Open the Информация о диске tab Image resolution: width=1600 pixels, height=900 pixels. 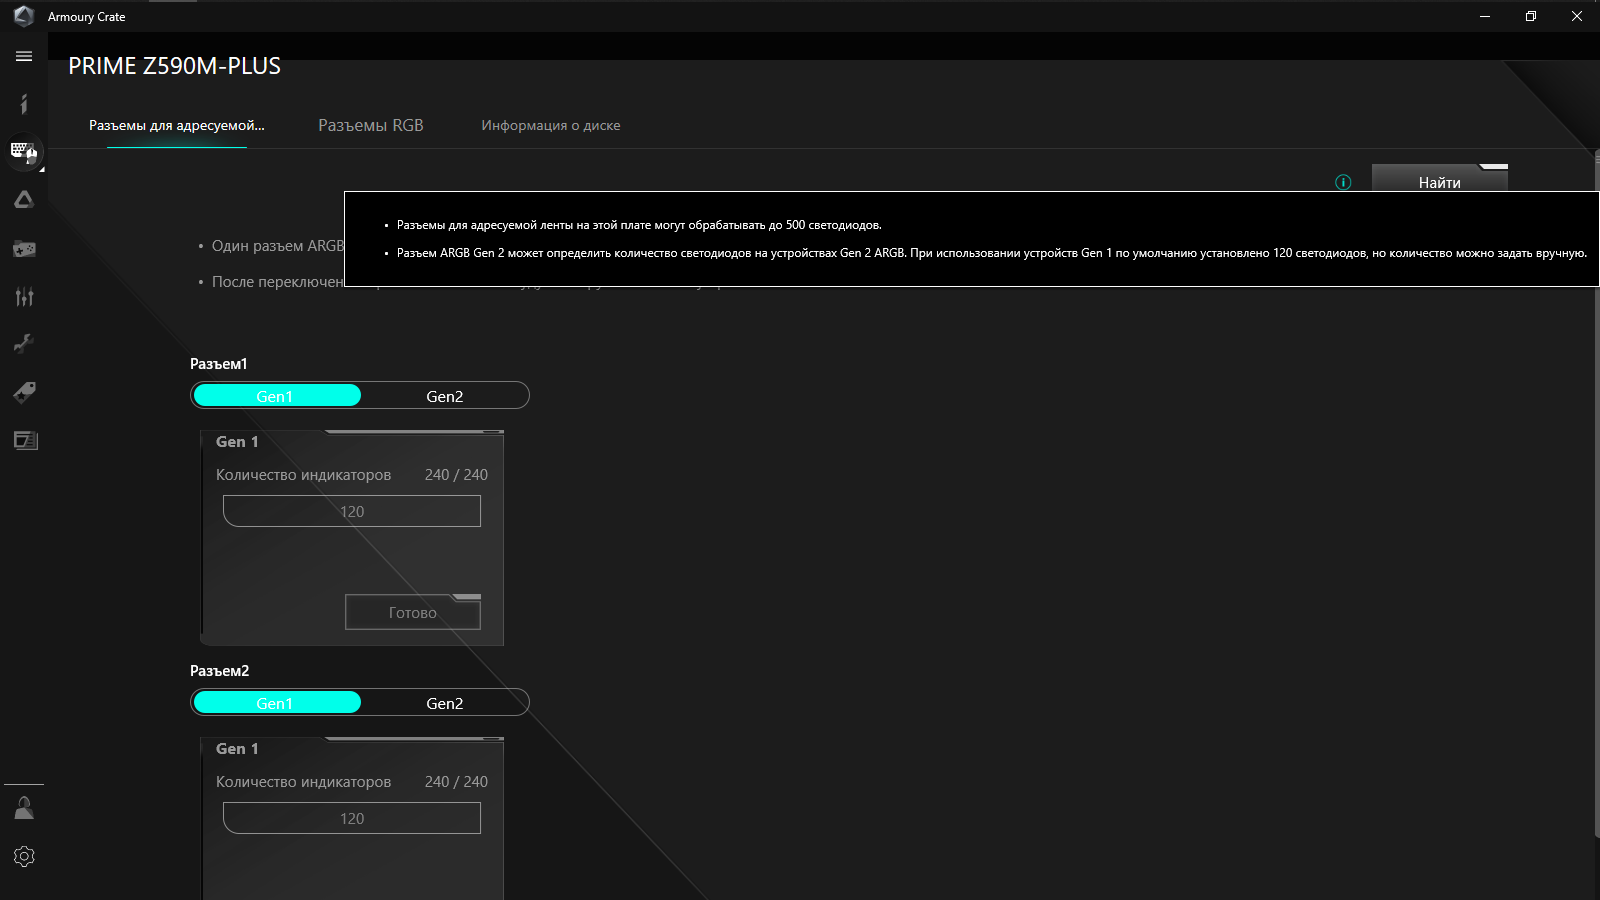click(551, 125)
